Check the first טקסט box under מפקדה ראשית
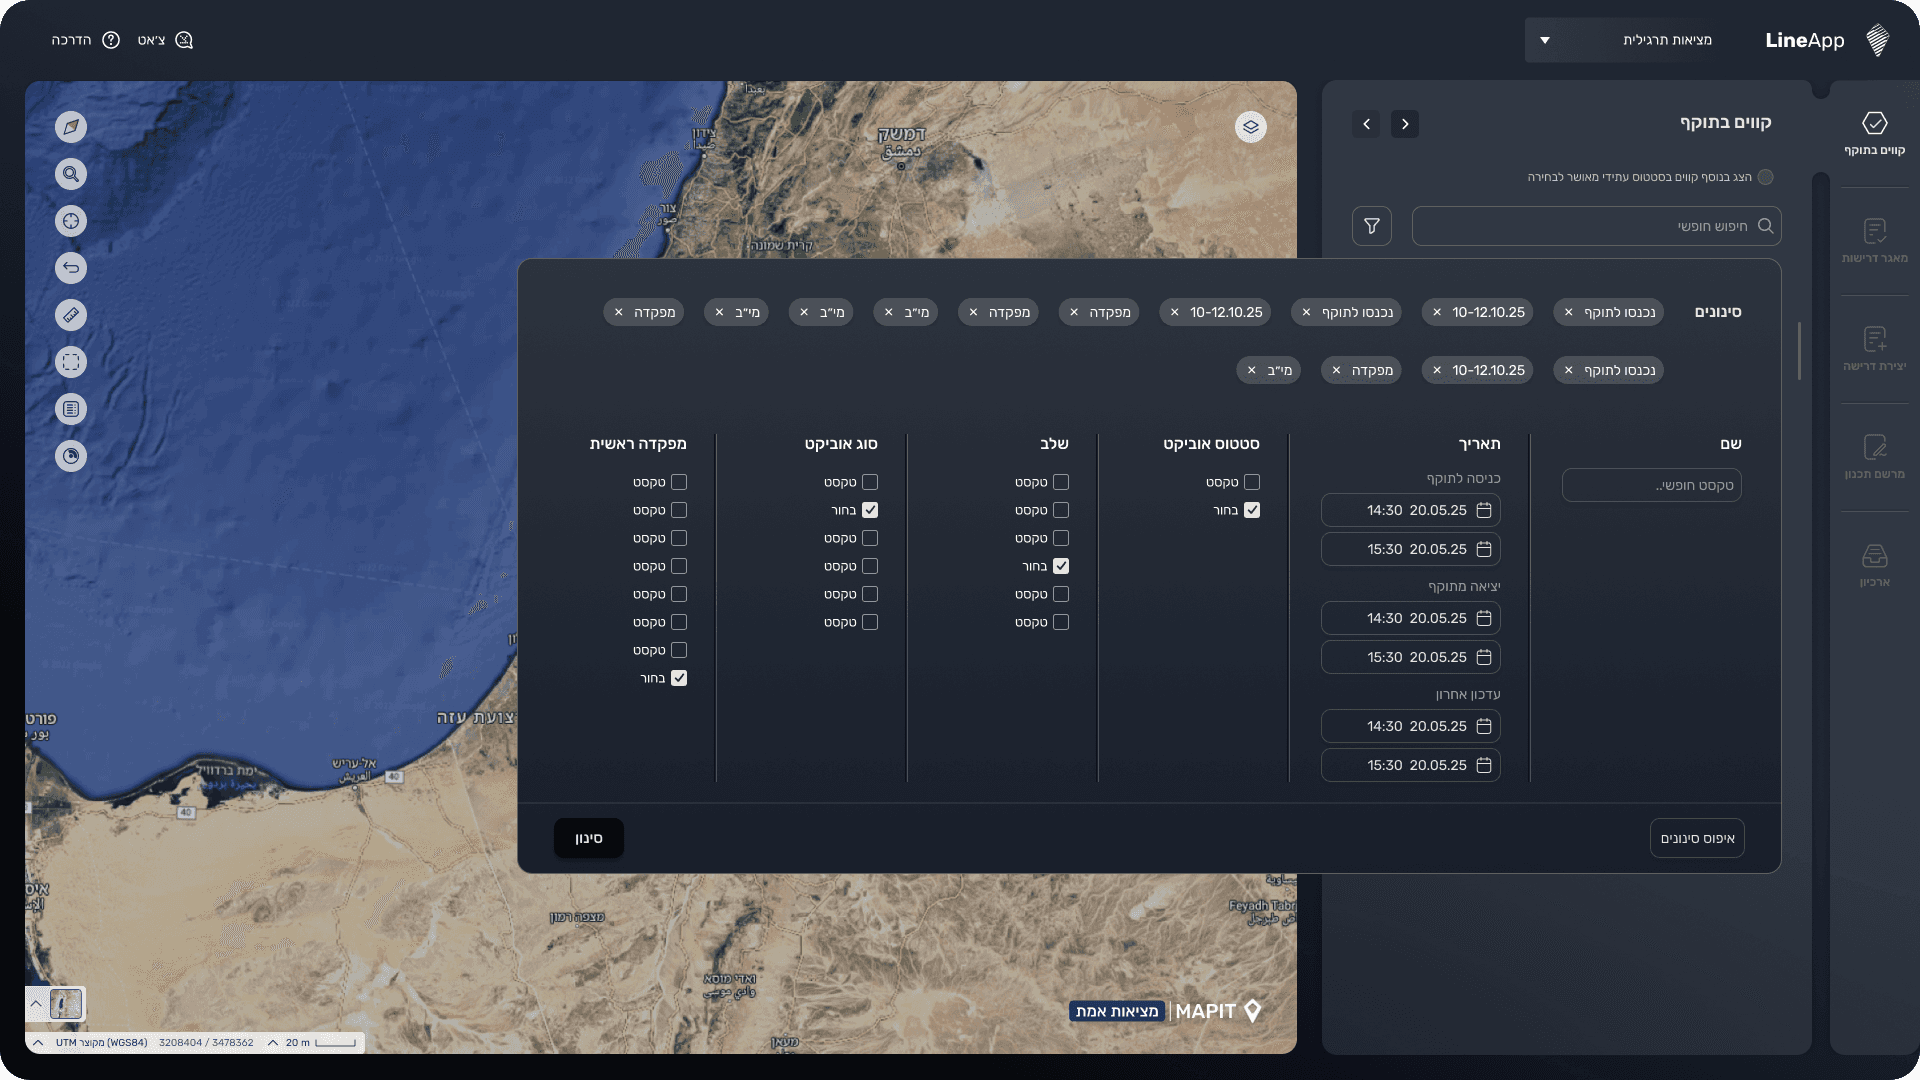1920x1080 pixels. tap(679, 482)
